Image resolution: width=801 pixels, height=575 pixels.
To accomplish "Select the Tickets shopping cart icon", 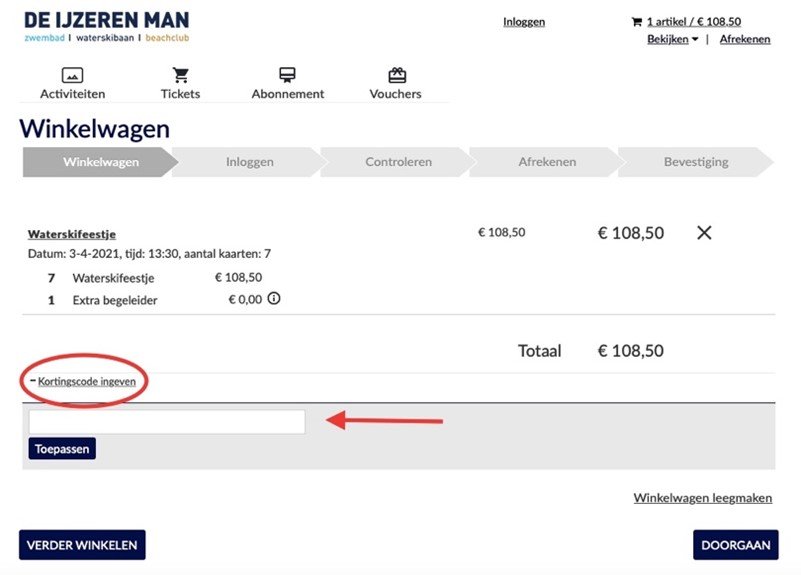I will point(180,75).
